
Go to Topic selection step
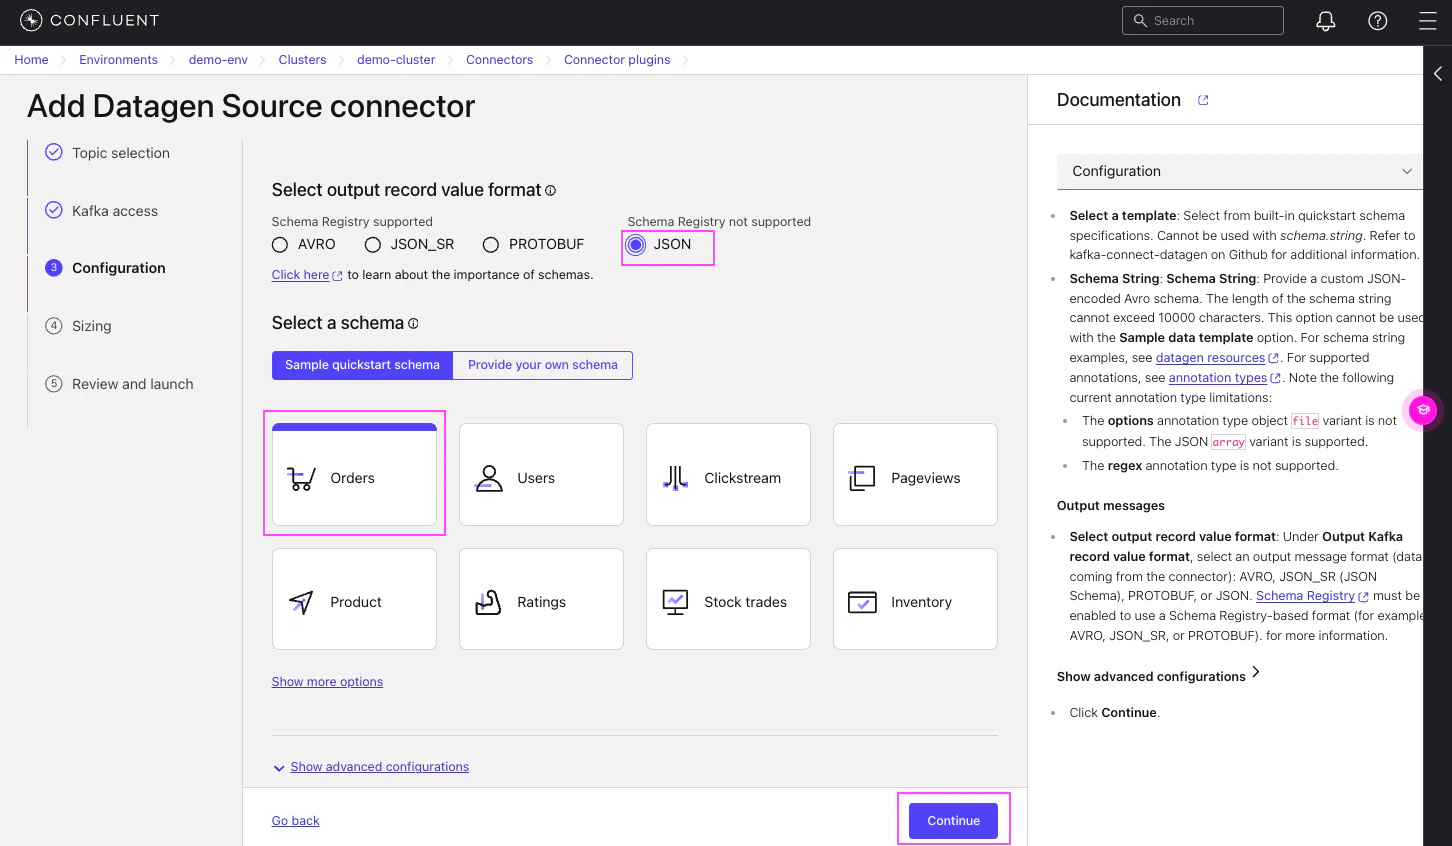tap(121, 153)
